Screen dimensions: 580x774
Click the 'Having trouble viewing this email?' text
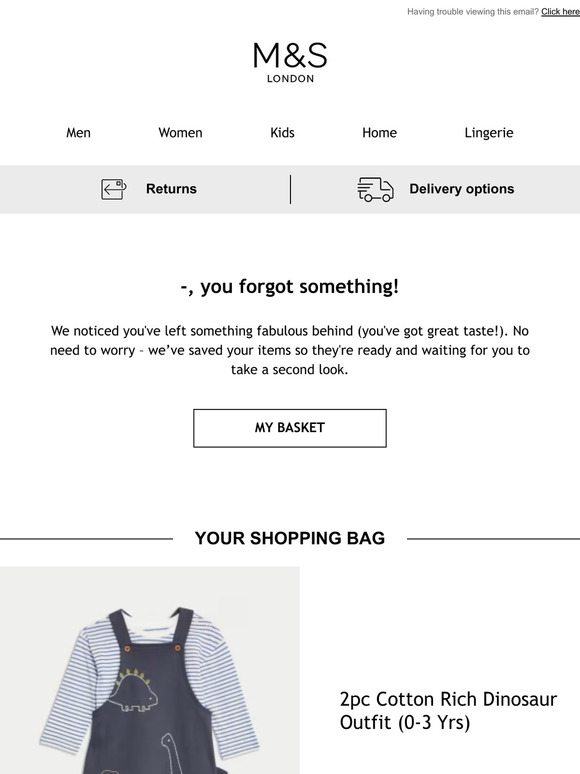pyautogui.click(x=473, y=12)
